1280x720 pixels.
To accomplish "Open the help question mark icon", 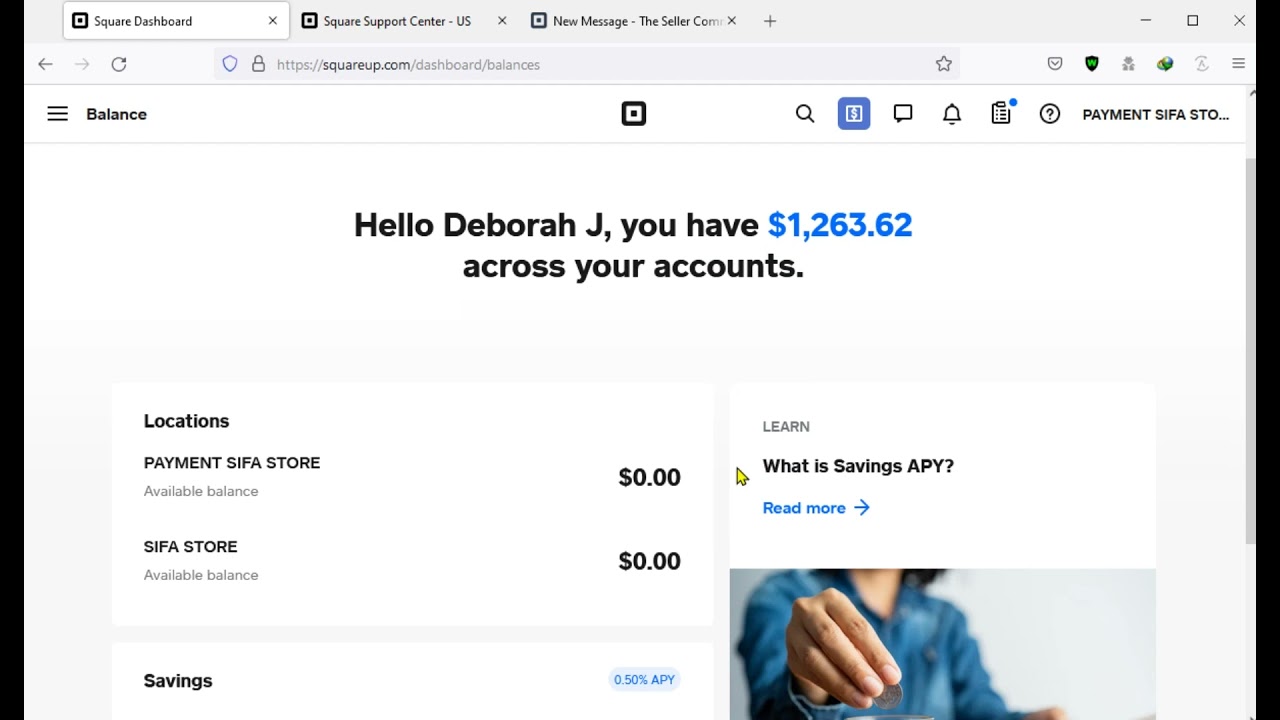I will [1050, 114].
